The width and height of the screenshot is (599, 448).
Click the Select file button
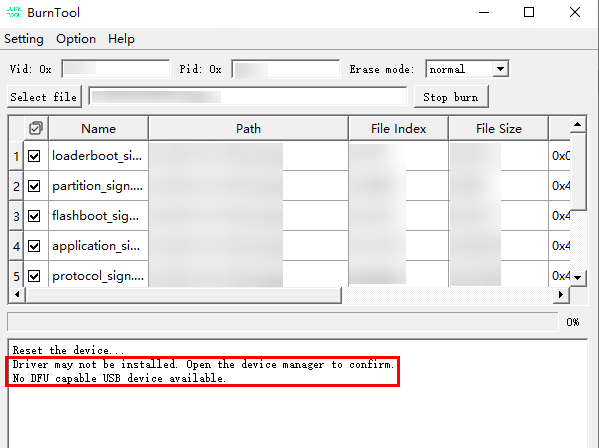(44, 97)
